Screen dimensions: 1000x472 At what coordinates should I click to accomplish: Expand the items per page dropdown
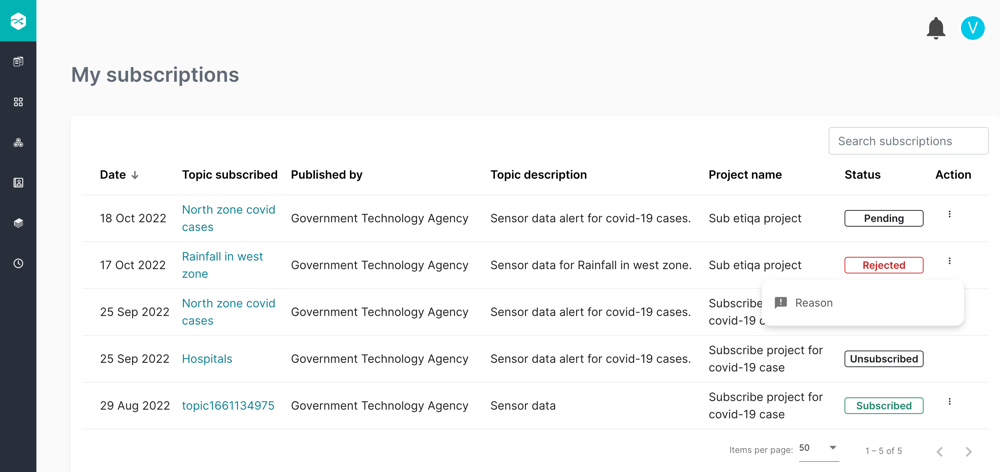point(819,449)
